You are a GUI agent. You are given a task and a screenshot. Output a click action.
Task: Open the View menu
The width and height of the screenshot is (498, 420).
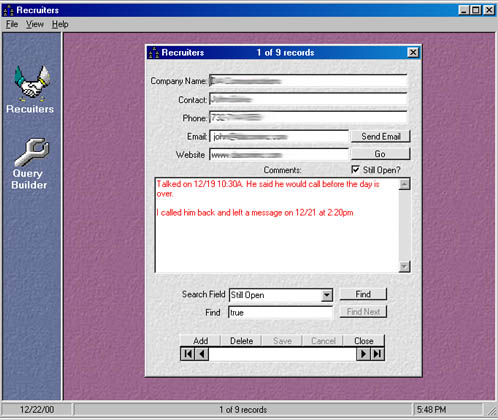[x=35, y=24]
